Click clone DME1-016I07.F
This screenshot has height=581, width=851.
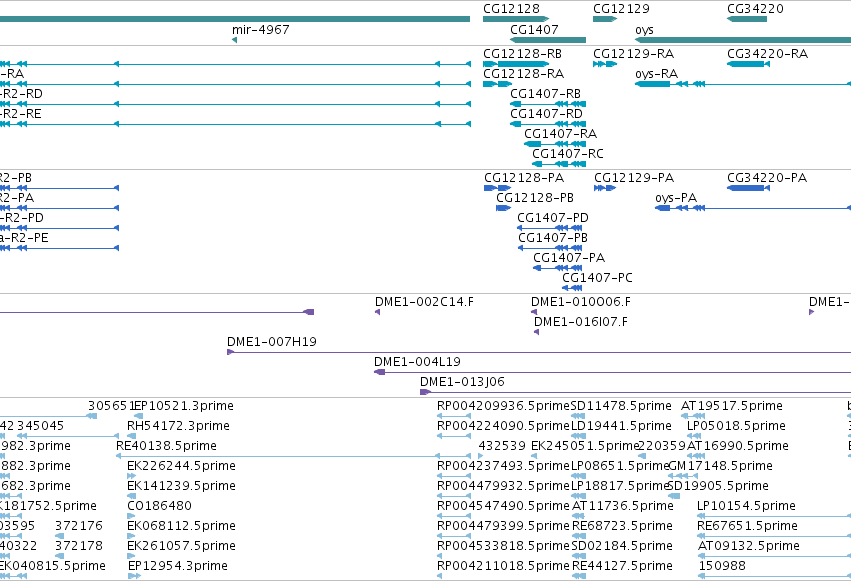(x=581, y=322)
